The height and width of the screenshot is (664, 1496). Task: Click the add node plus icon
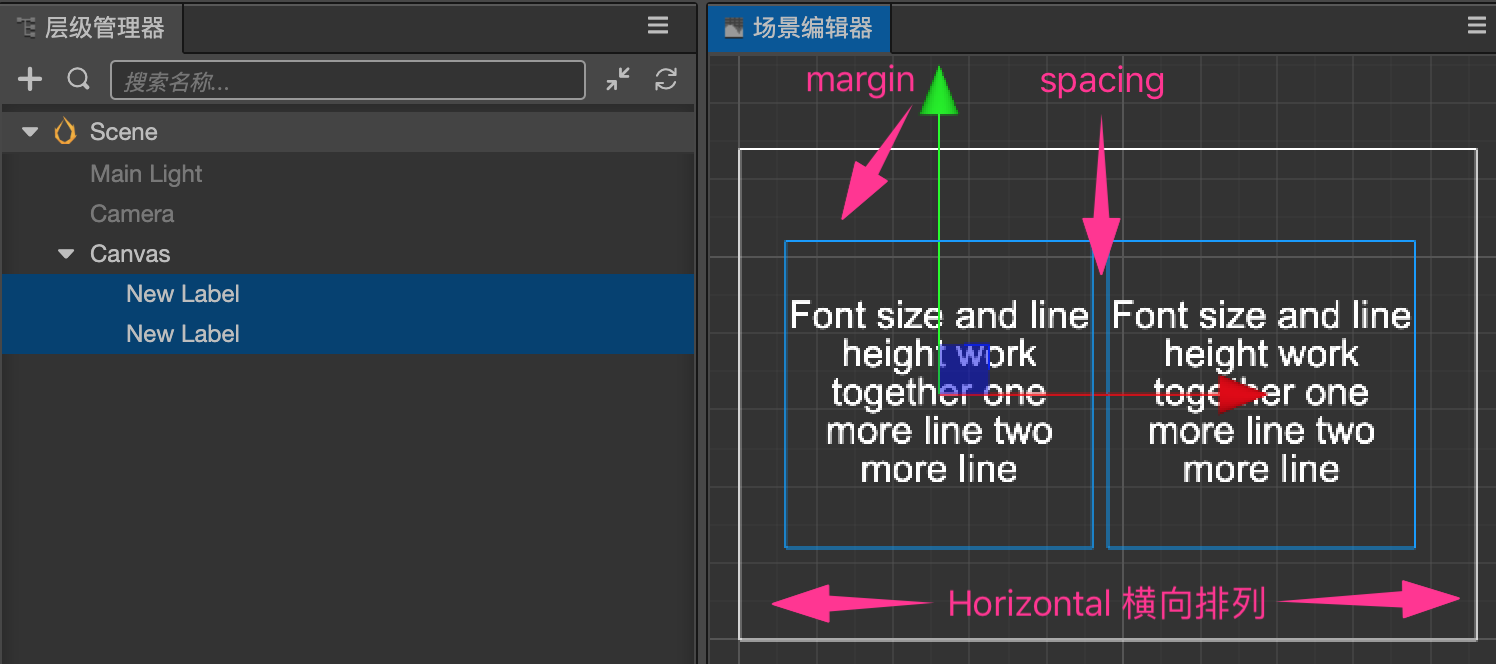point(30,80)
